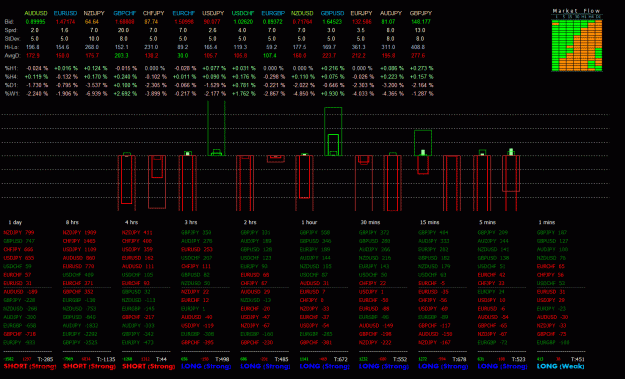Click the CHFJPY column header in top table
Image resolution: width=625 pixels, height=379 pixels.
(153, 13)
